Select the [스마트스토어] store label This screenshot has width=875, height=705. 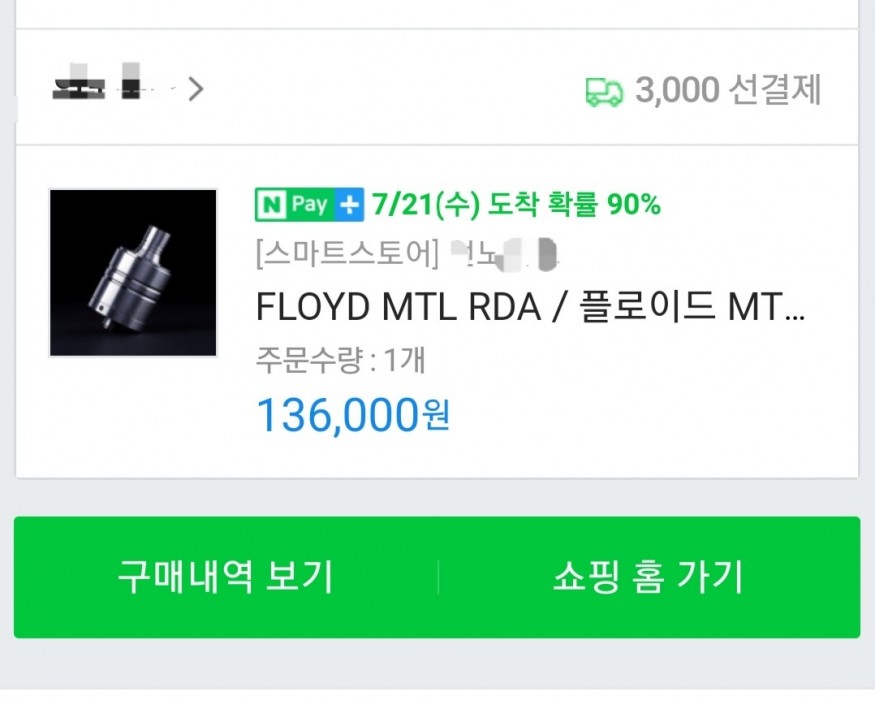tap(347, 255)
